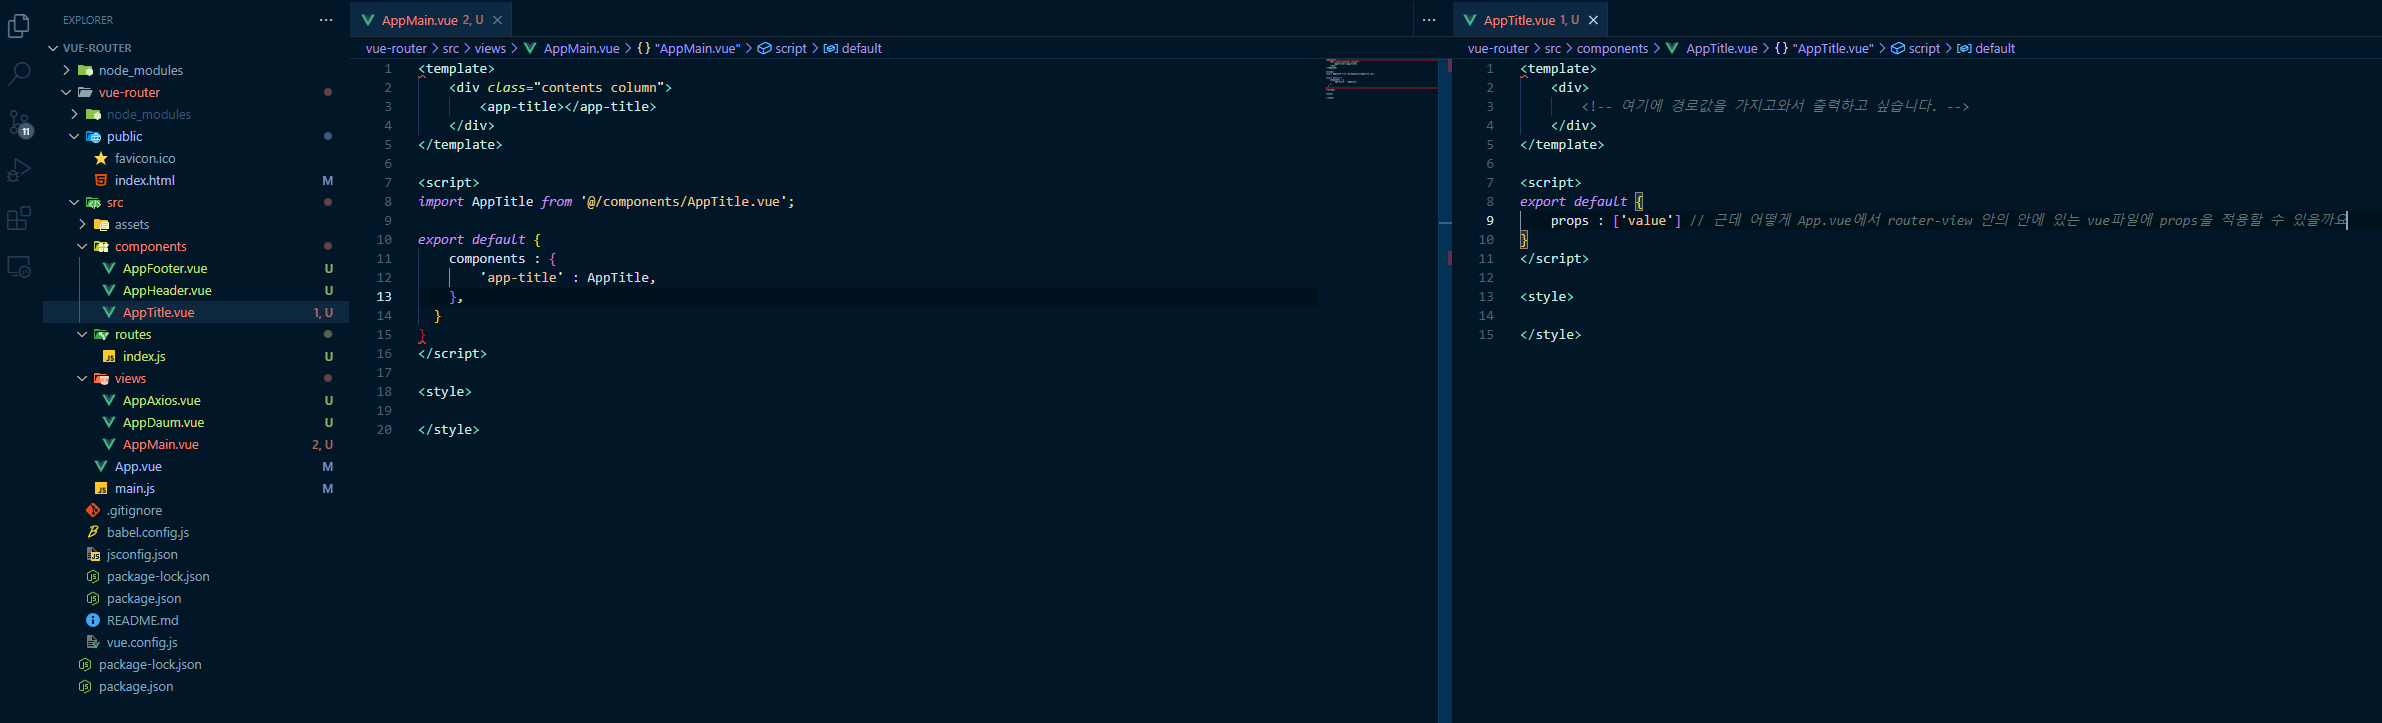The height and width of the screenshot is (723, 2382).
Task: Click 'app-title' : AppTitle component registration line
Action: click(x=568, y=277)
